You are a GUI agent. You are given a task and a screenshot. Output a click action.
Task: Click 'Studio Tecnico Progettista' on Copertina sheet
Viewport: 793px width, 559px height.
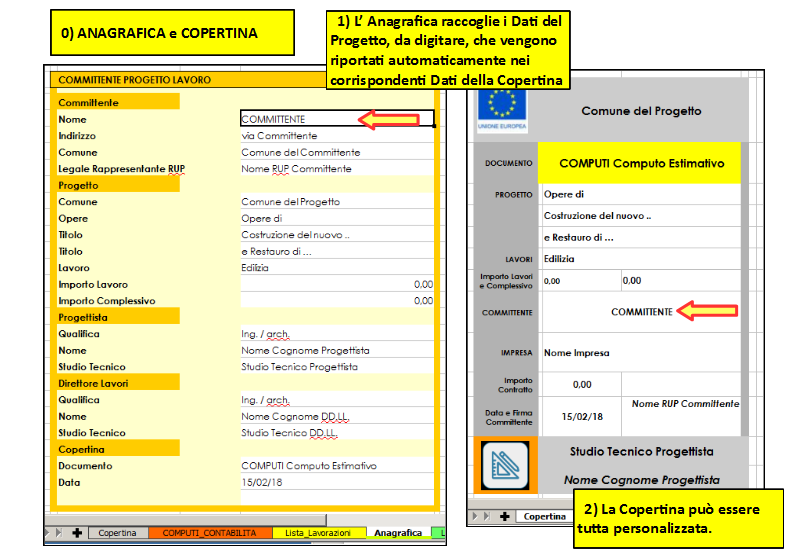point(642,451)
